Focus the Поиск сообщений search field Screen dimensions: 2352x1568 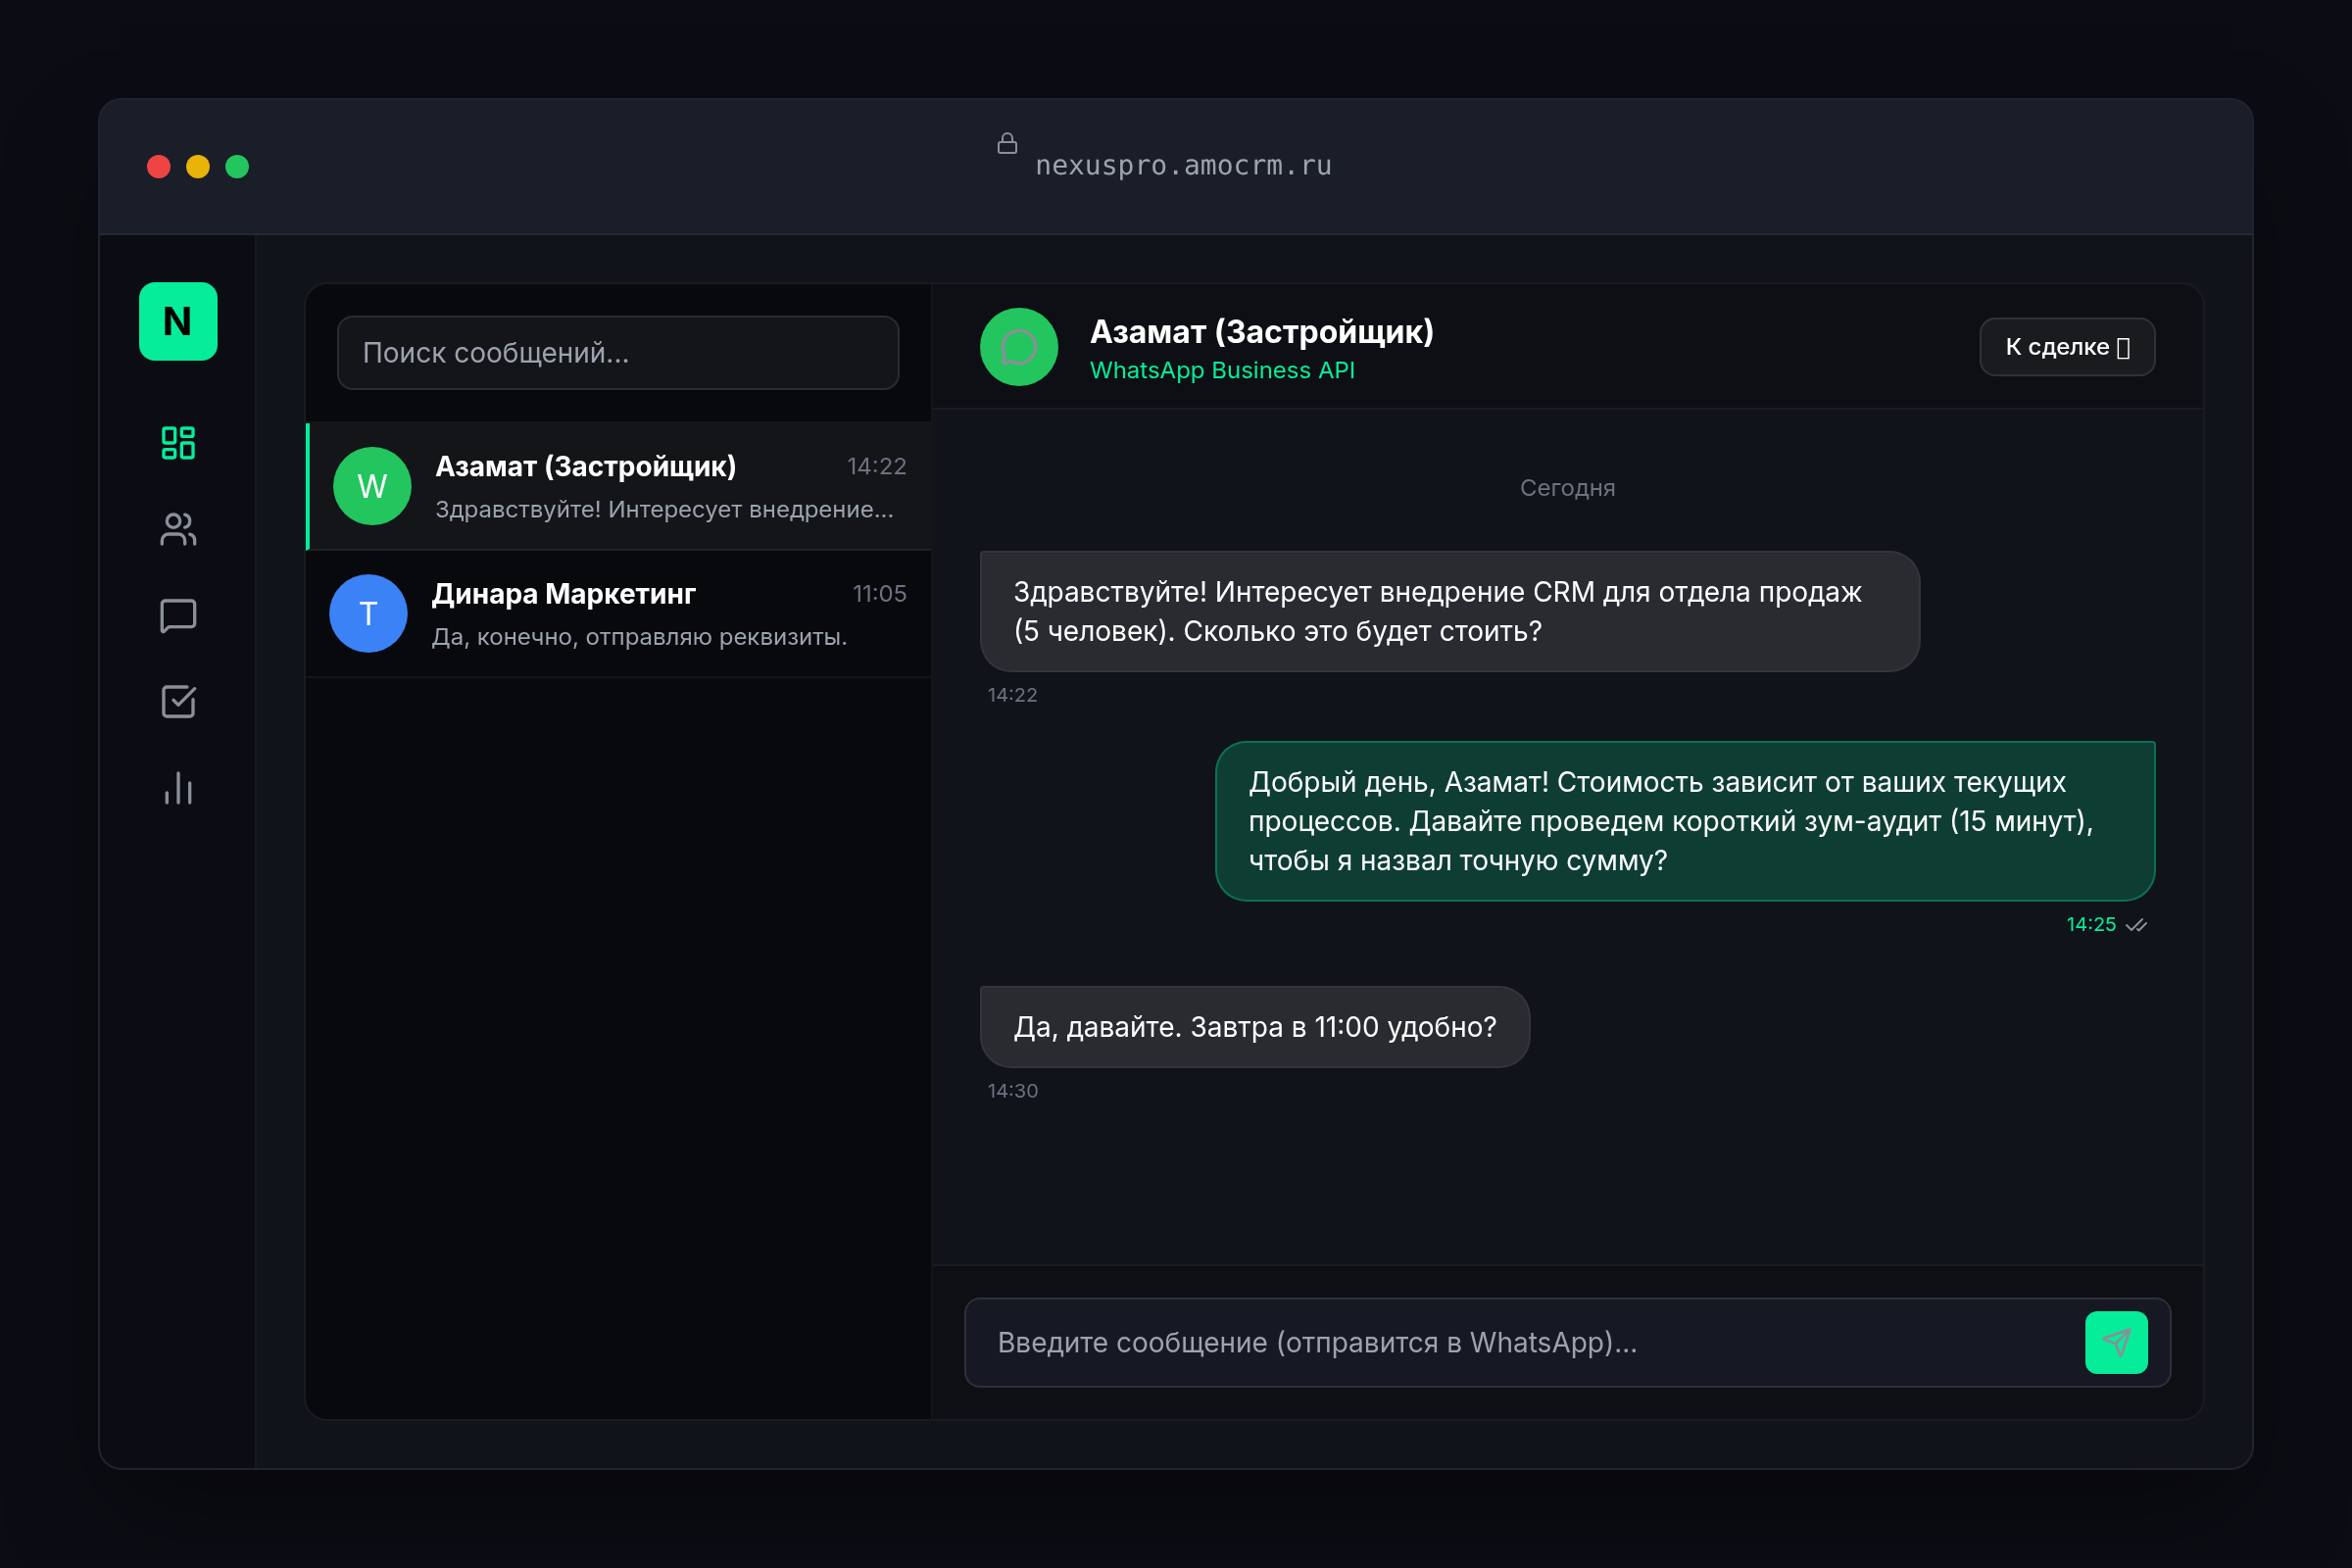click(617, 353)
